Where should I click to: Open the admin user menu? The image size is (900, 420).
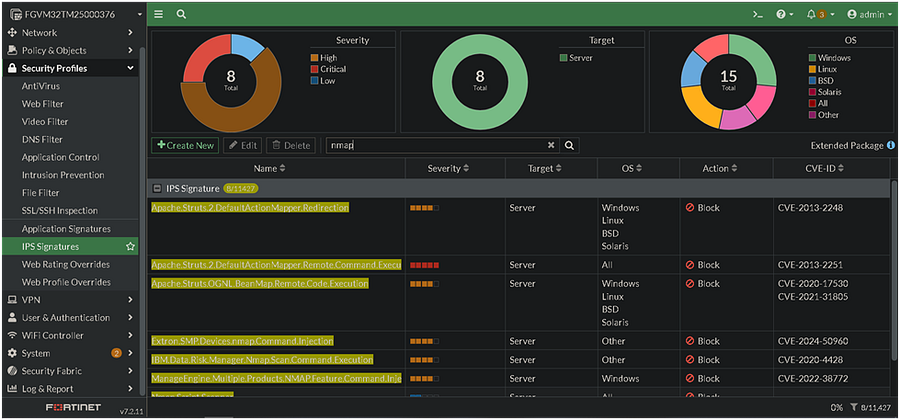(x=869, y=15)
